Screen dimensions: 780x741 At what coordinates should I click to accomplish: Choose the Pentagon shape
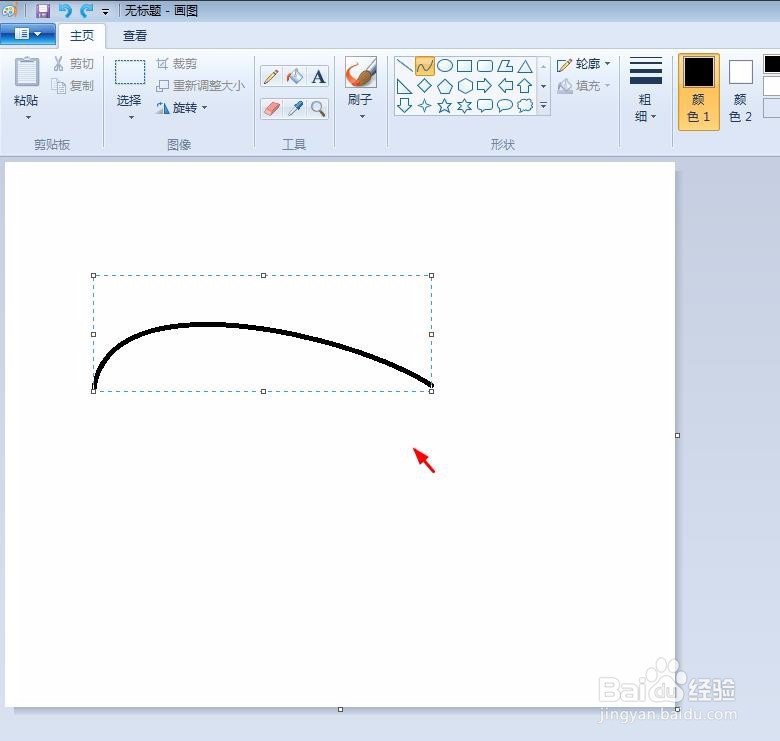pos(445,86)
